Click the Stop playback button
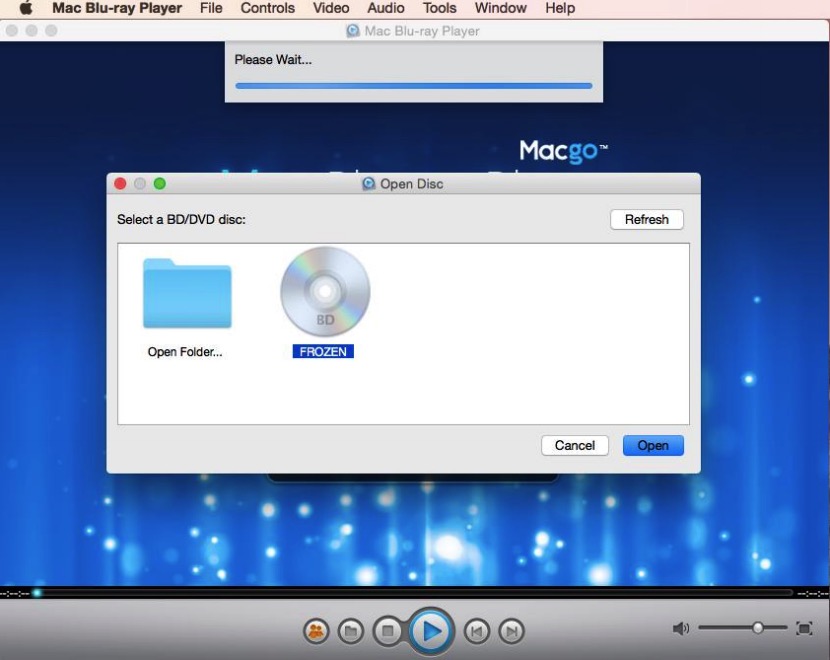Screen dimensions: 830x660 (387, 631)
